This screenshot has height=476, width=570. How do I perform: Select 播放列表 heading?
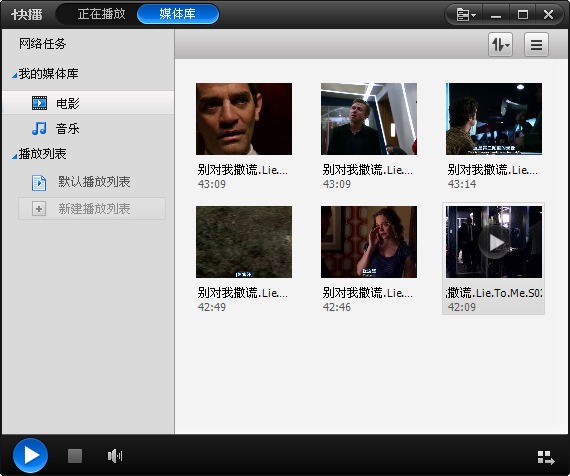pyautogui.click(x=42, y=154)
